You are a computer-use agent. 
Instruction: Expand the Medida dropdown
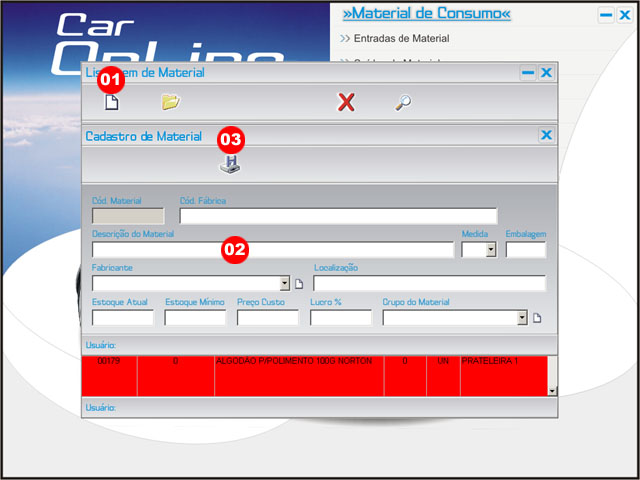pyautogui.click(x=491, y=250)
